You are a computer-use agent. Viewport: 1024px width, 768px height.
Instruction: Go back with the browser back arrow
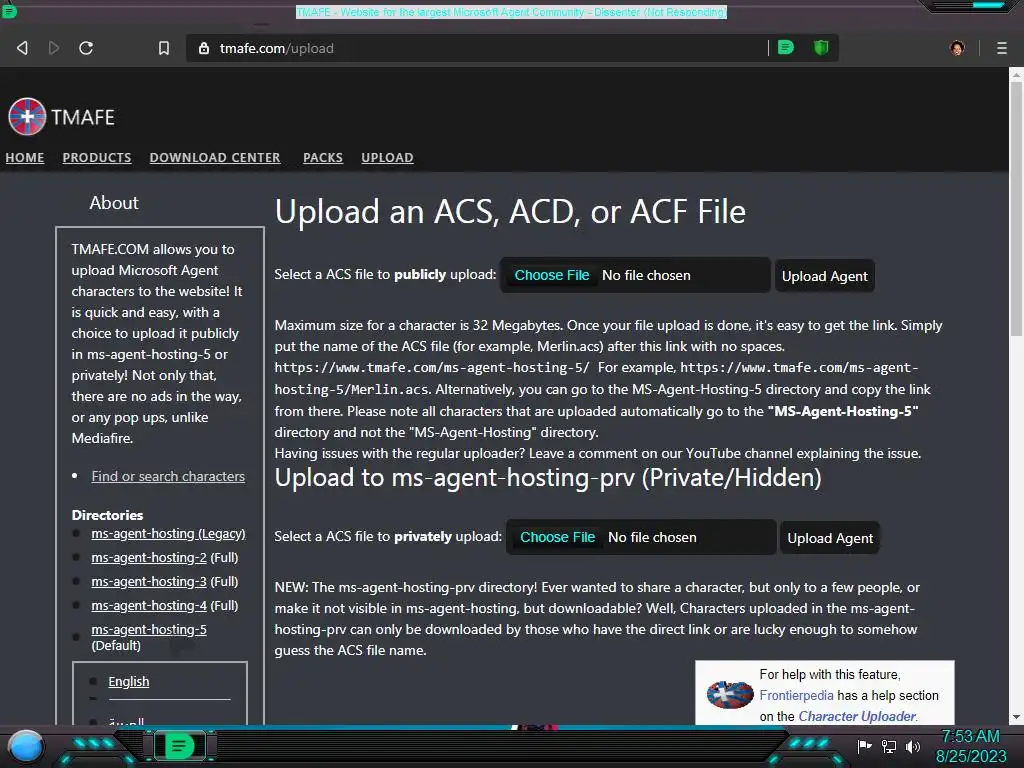tap(22, 48)
